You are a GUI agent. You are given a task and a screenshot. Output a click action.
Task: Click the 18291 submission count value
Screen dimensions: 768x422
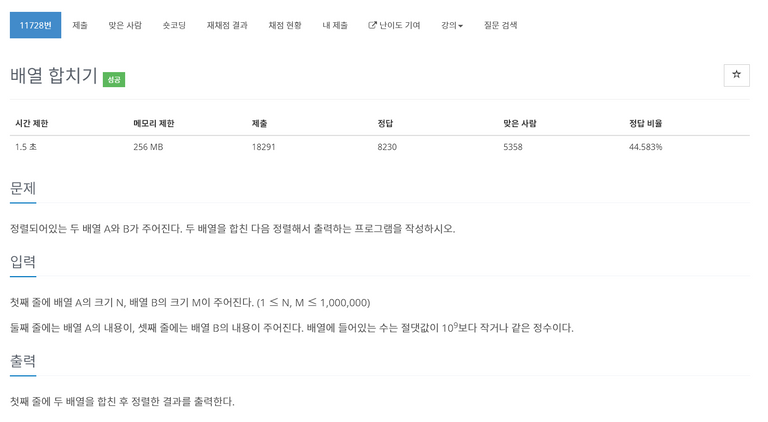264,147
